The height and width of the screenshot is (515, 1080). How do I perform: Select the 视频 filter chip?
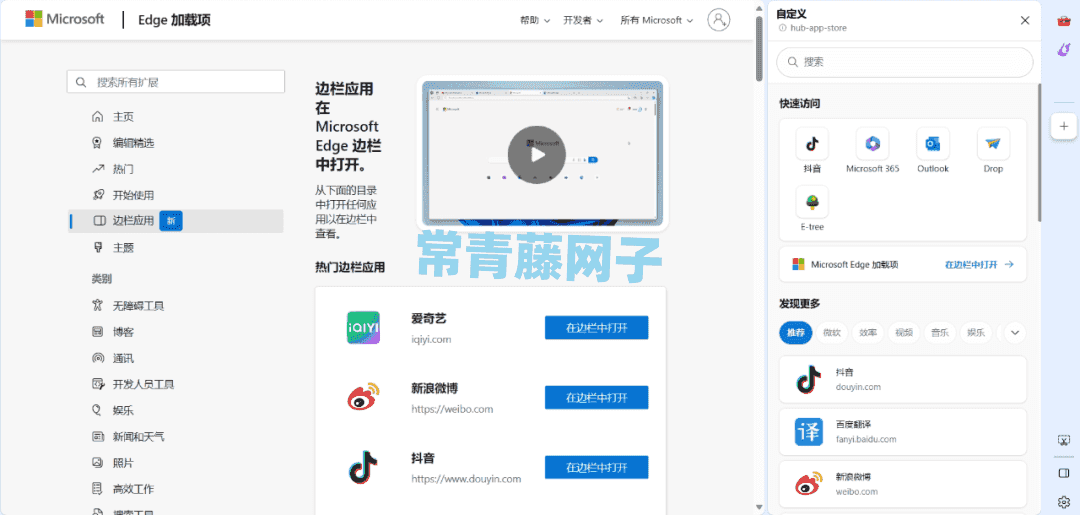point(904,333)
